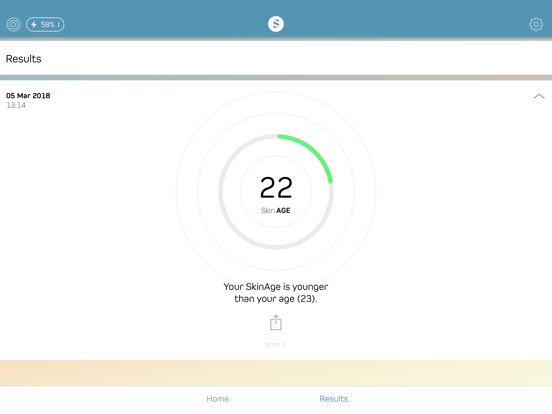Tap the 'Your SkinAge is younger' message
552x414 pixels.
pos(276,293)
